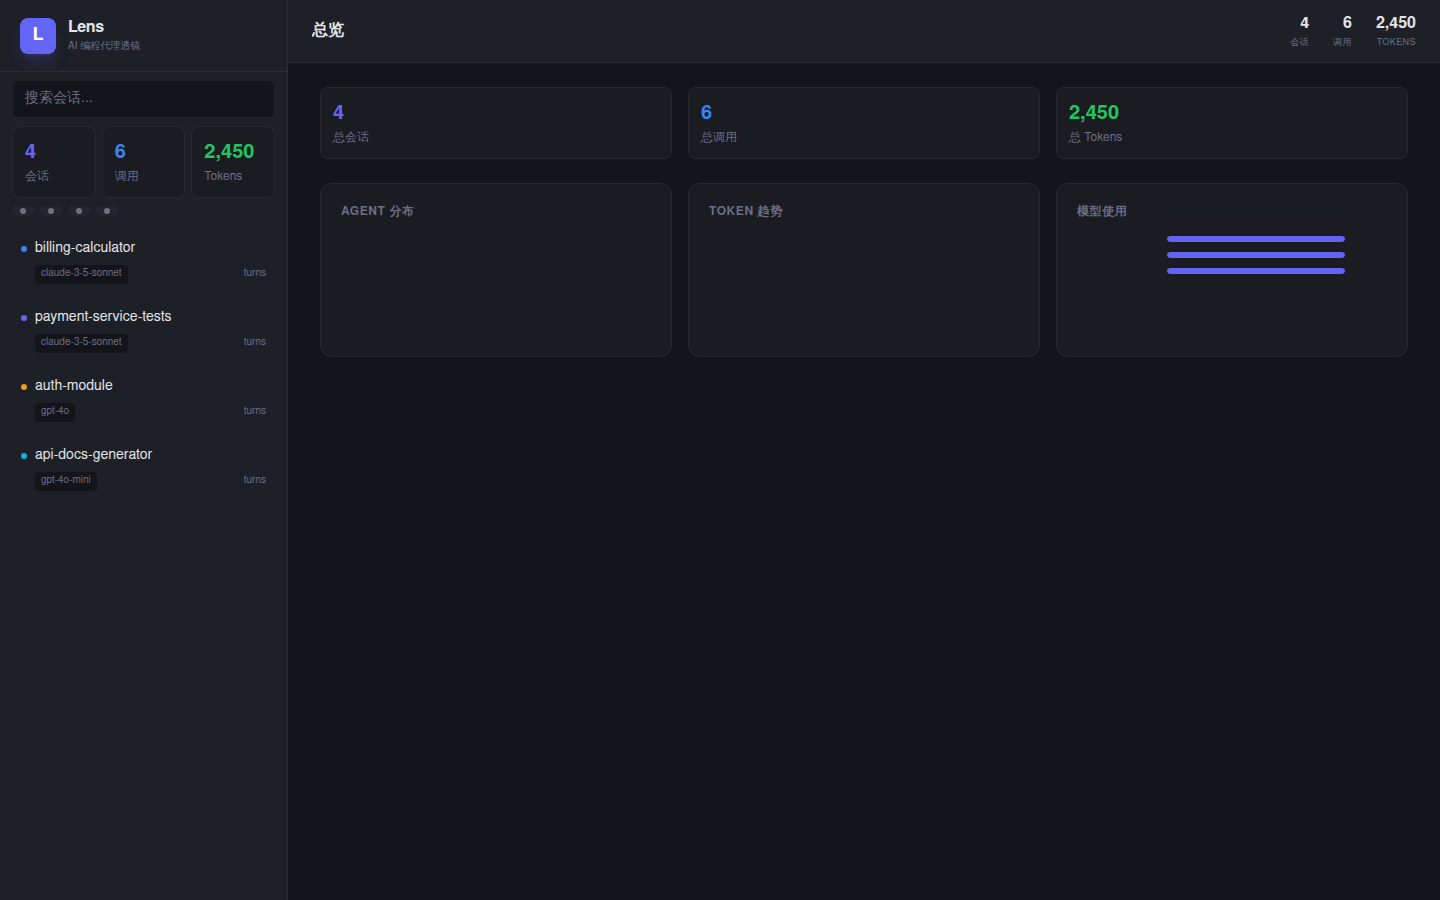Open the payment-service-tests session

(143, 329)
